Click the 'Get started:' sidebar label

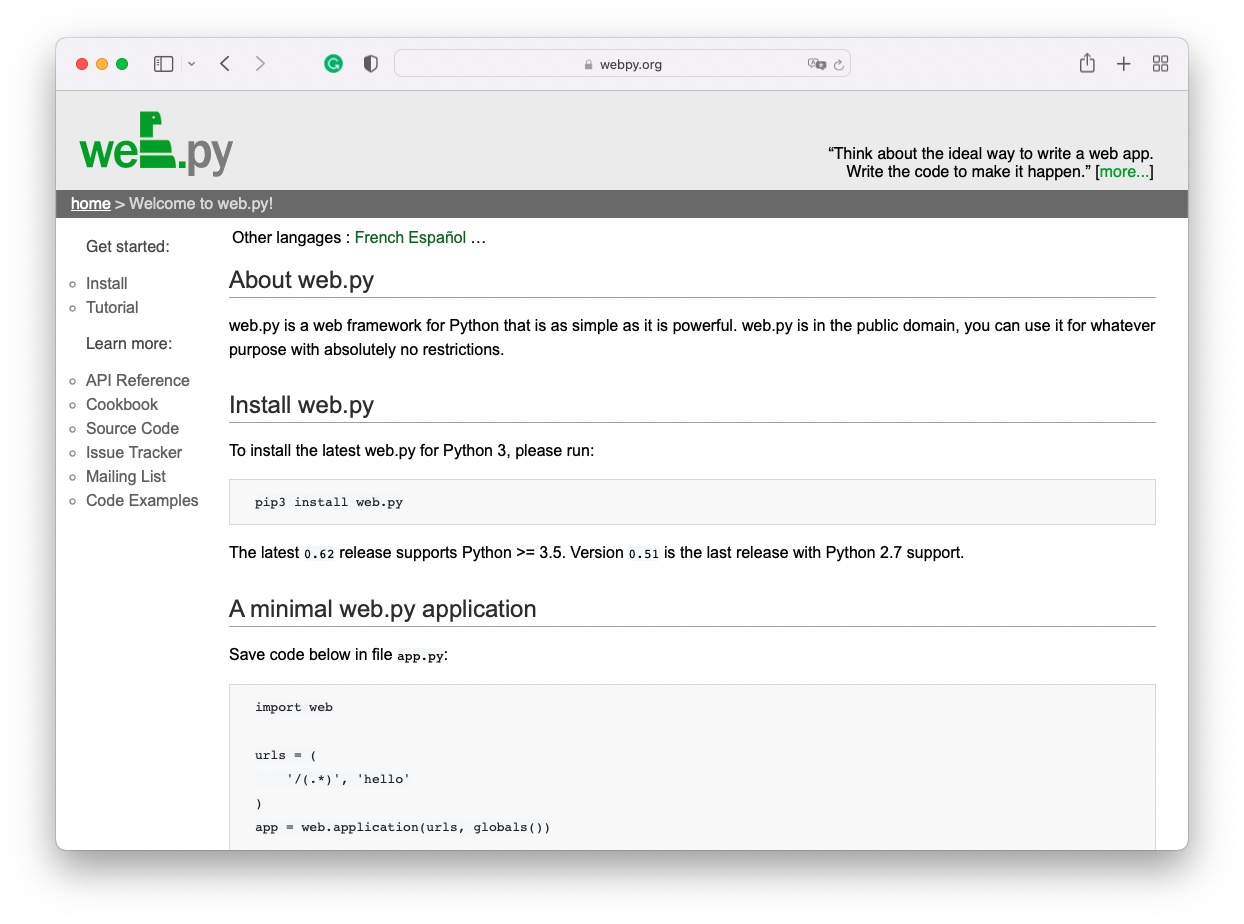[x=128, y=246]
